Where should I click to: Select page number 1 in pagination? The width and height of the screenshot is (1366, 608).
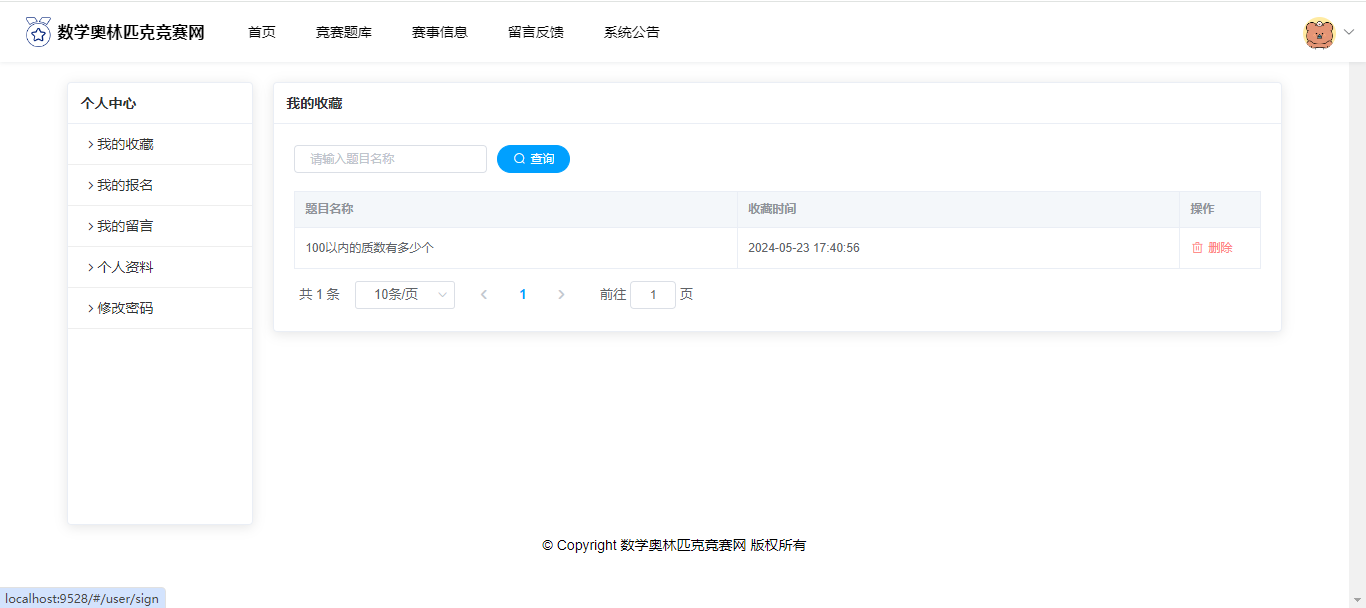[523, 295]
